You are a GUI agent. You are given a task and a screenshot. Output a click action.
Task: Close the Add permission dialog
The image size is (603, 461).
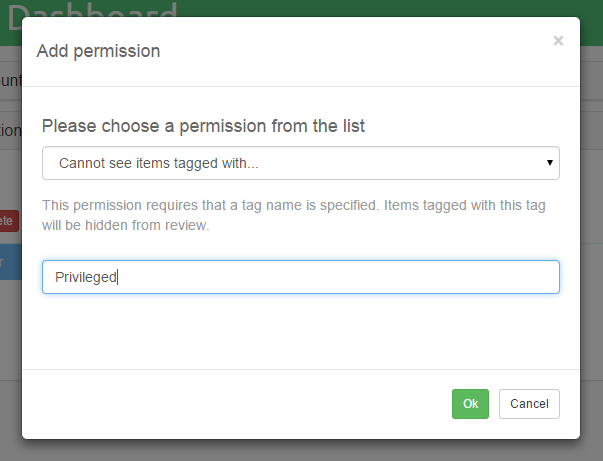(558, 41)
